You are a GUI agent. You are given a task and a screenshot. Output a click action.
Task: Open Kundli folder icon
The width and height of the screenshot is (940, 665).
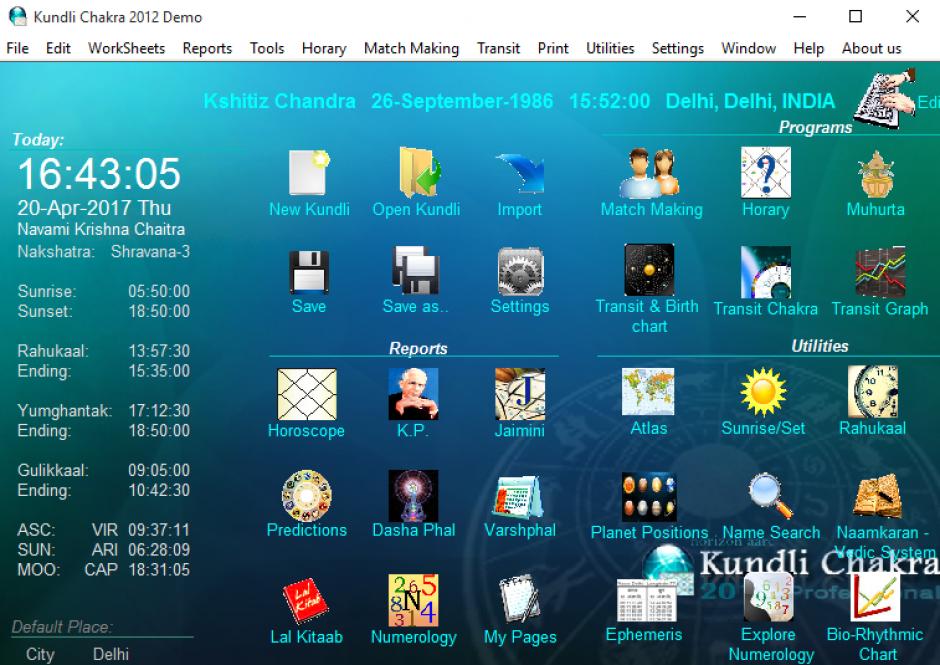pos(418,173)
